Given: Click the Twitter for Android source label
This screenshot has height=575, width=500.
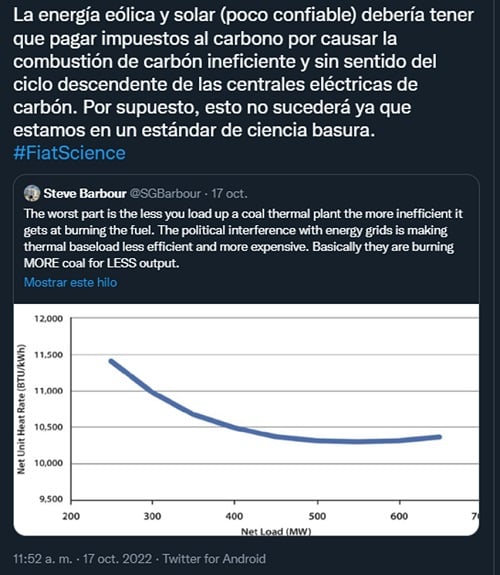Looking at the screenshot, I should click(214, 559).
